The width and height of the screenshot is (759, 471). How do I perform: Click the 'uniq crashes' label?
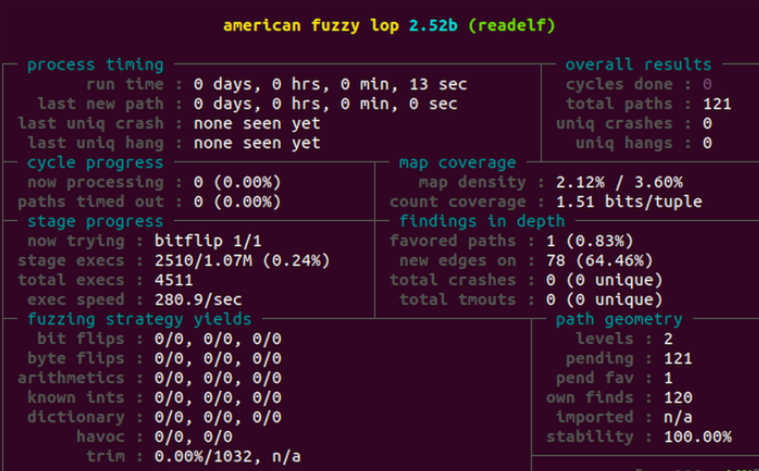[614, 123]
